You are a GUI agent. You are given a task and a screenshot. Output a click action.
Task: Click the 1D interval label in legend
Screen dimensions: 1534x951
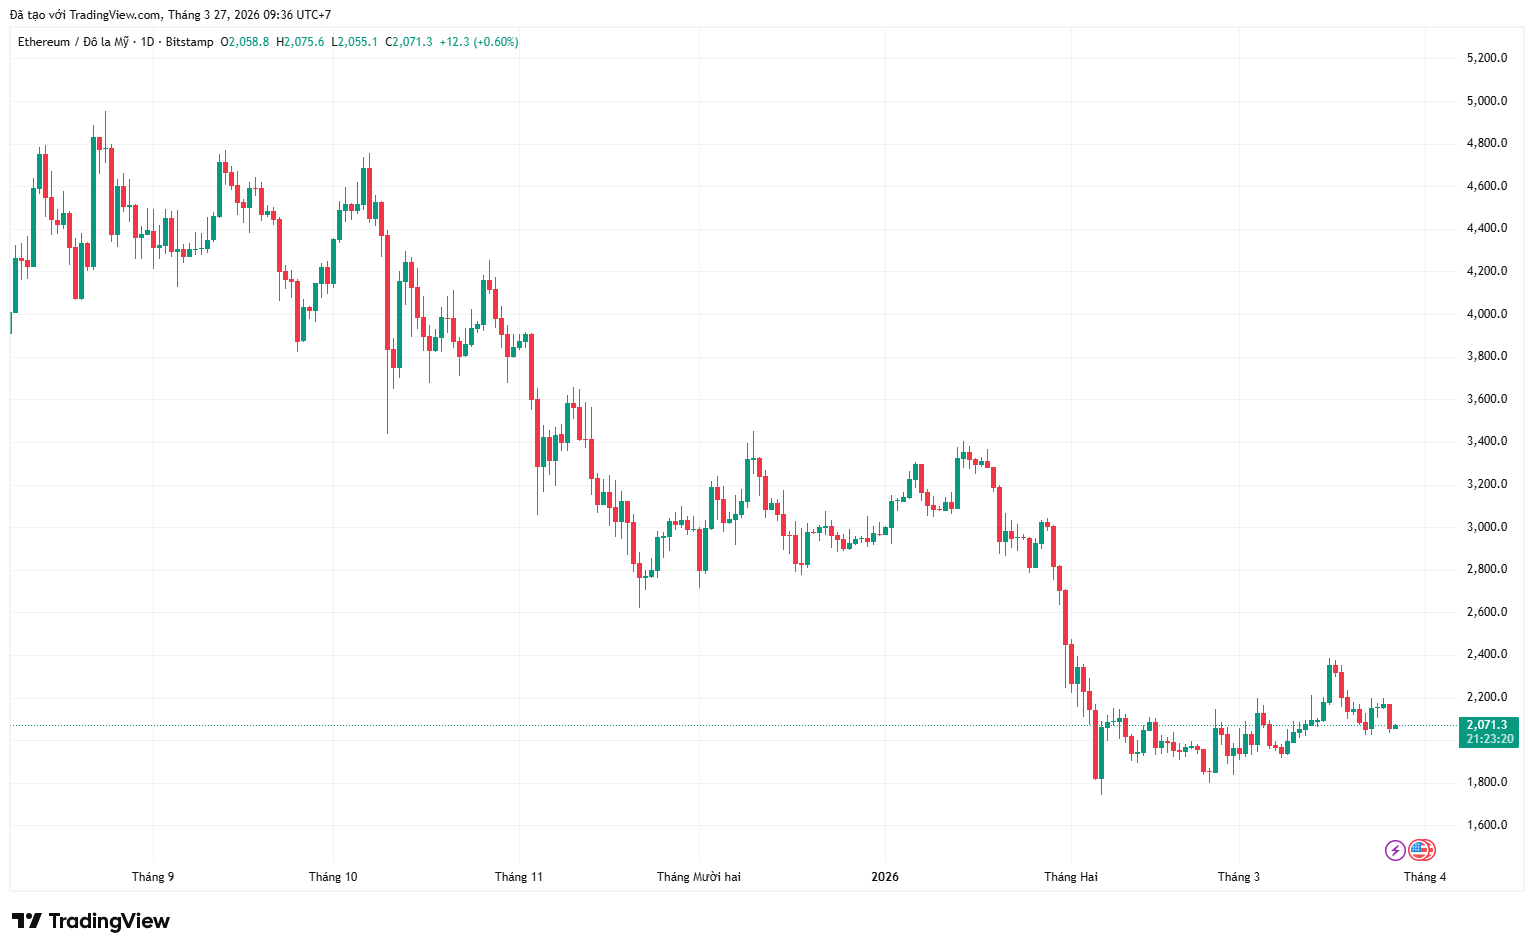click(147, 42)
